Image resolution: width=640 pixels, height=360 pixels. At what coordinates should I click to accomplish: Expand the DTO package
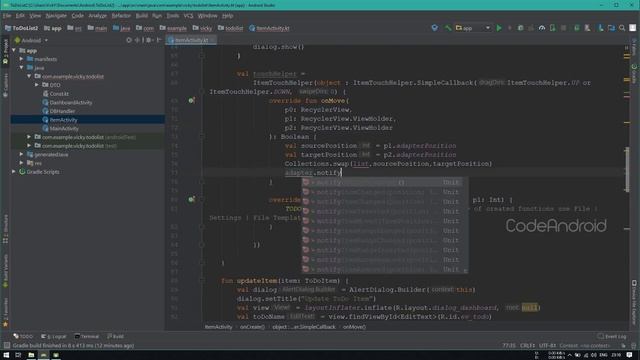pos(37,85)
